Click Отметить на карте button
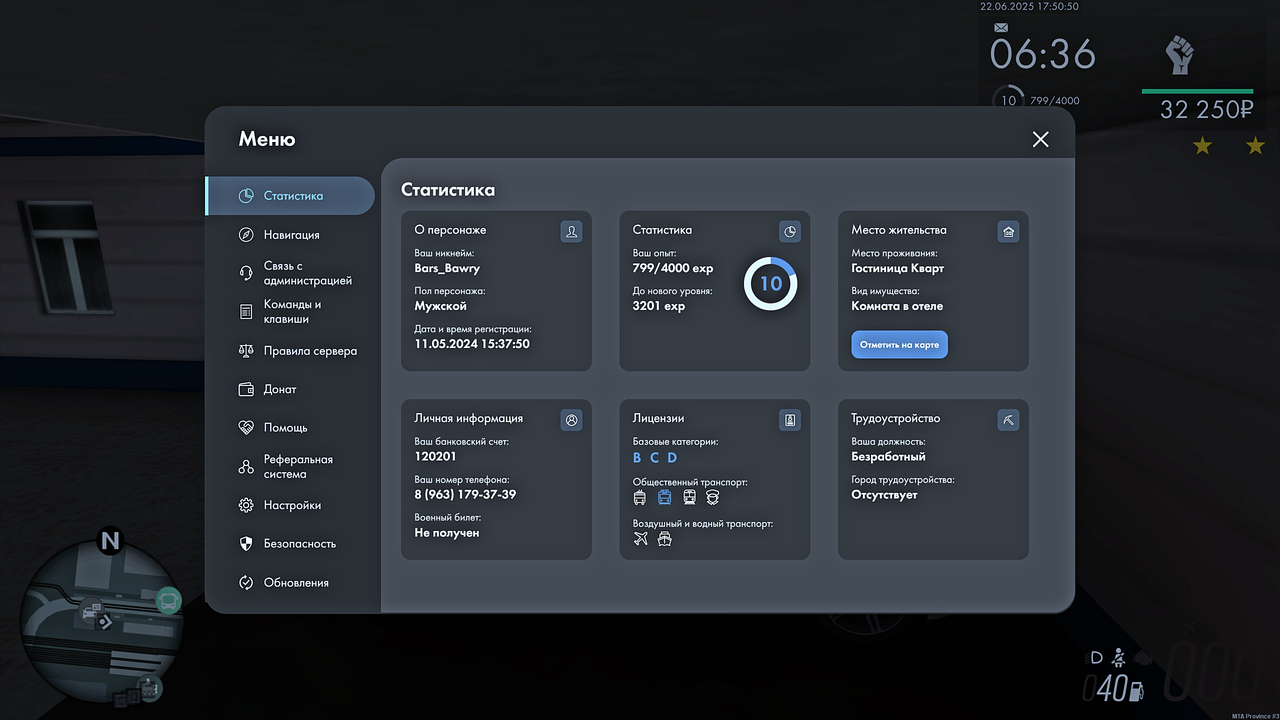 coord(900,344)
